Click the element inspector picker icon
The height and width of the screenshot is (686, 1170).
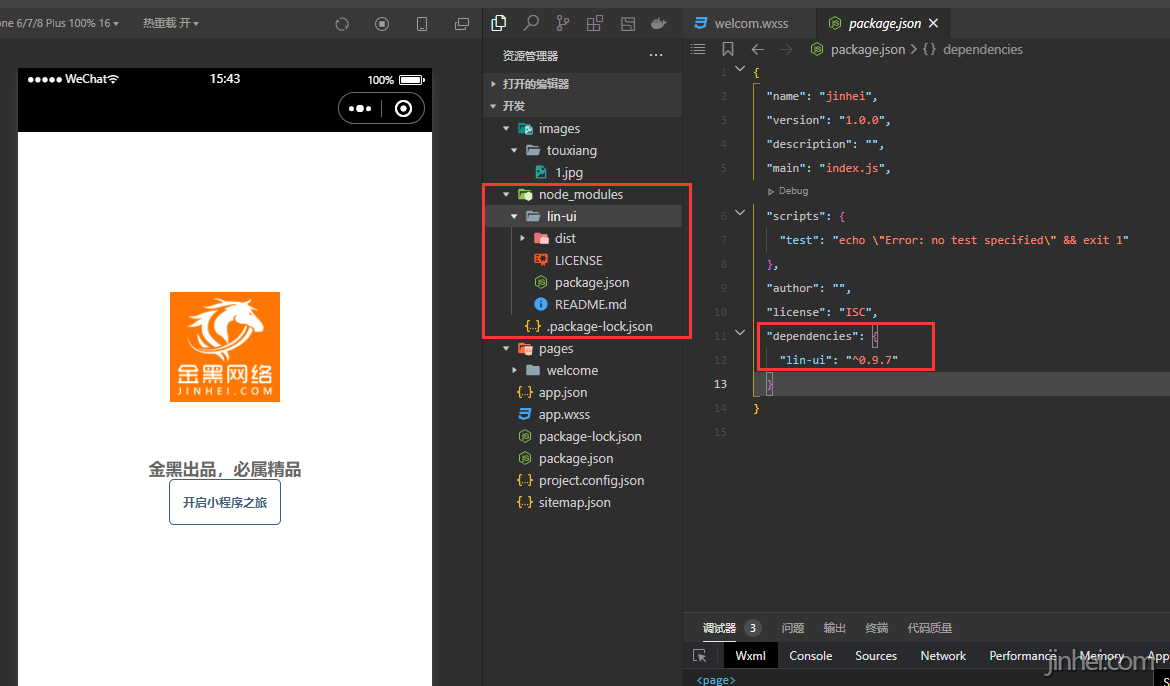(699, 655)
